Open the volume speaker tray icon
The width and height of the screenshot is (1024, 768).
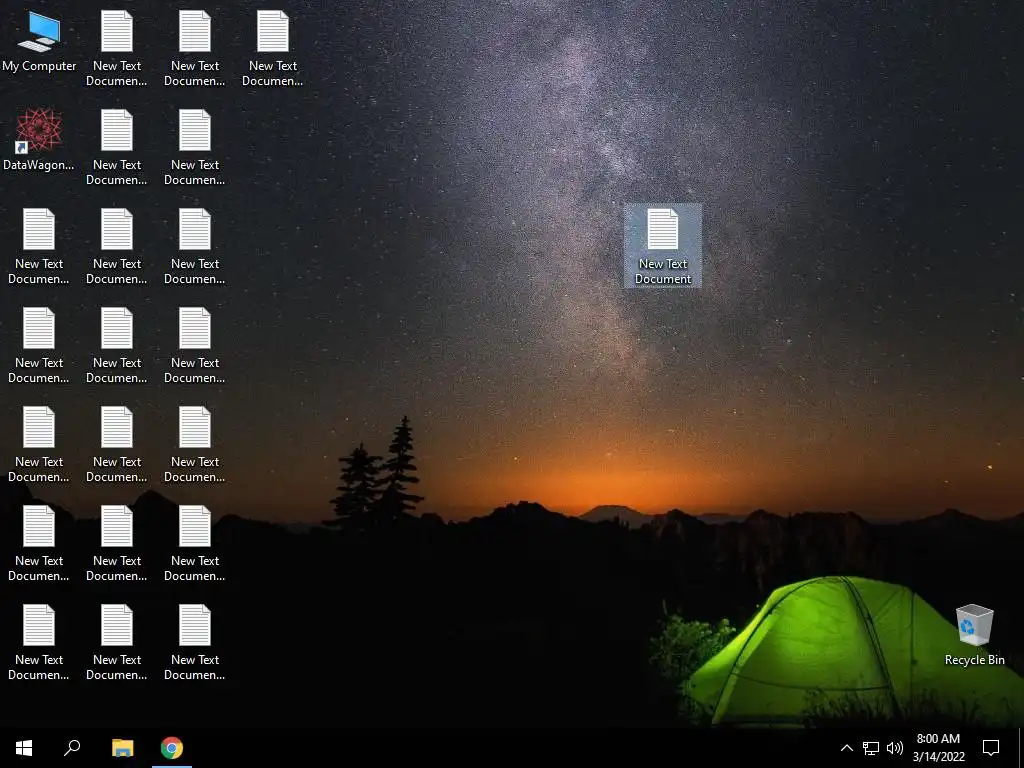[895, 748]
